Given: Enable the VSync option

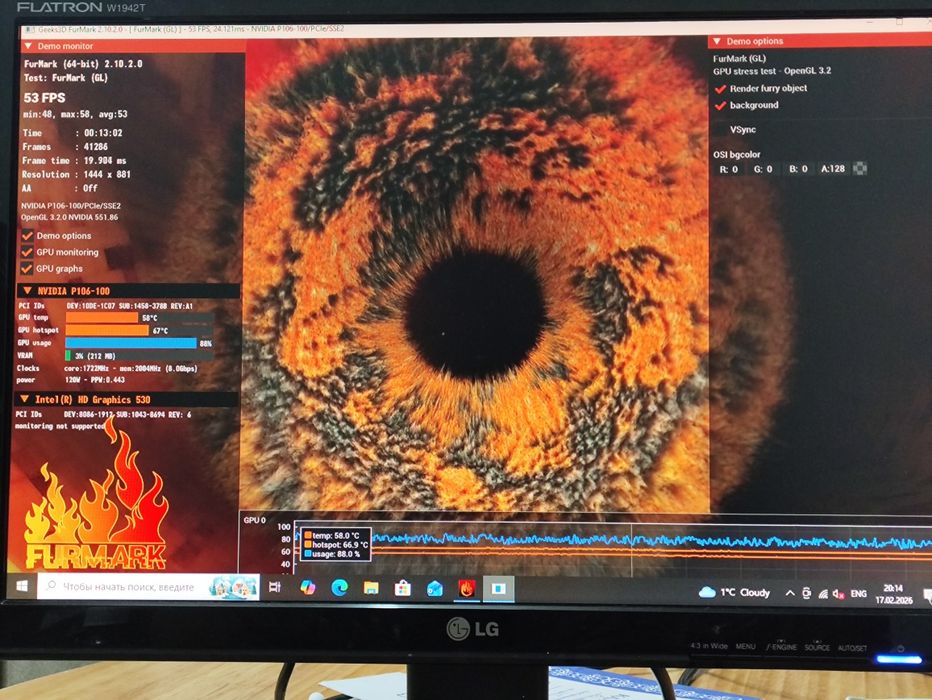Looking at the screenshot, I should pos(720,130).
